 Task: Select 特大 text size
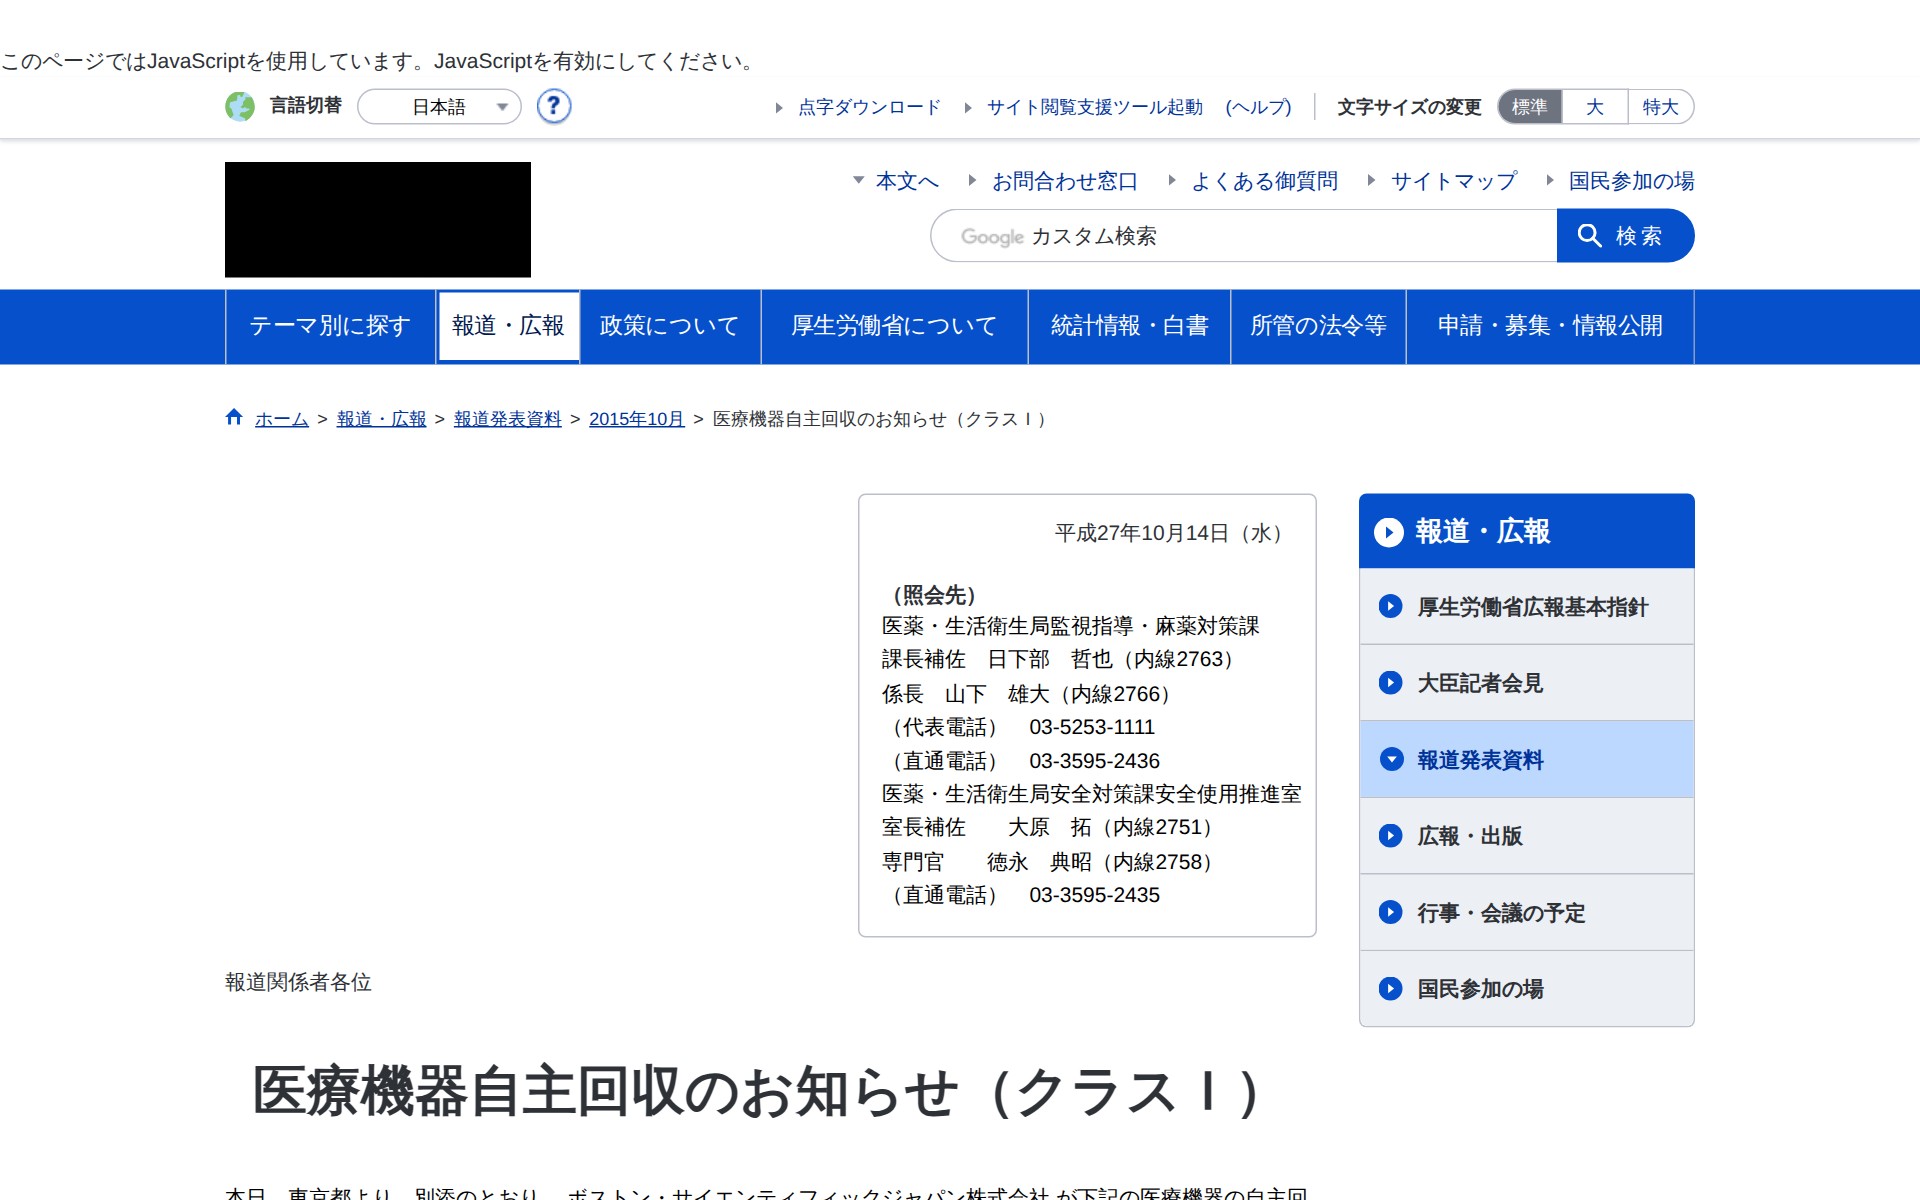[1659, 107]
